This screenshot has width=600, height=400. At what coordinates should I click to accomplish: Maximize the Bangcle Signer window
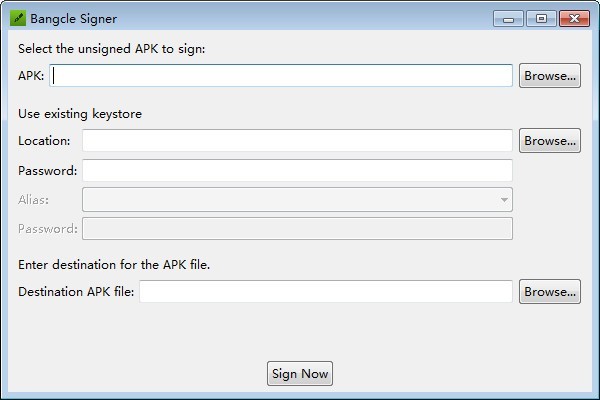click(x=541, y=18)
